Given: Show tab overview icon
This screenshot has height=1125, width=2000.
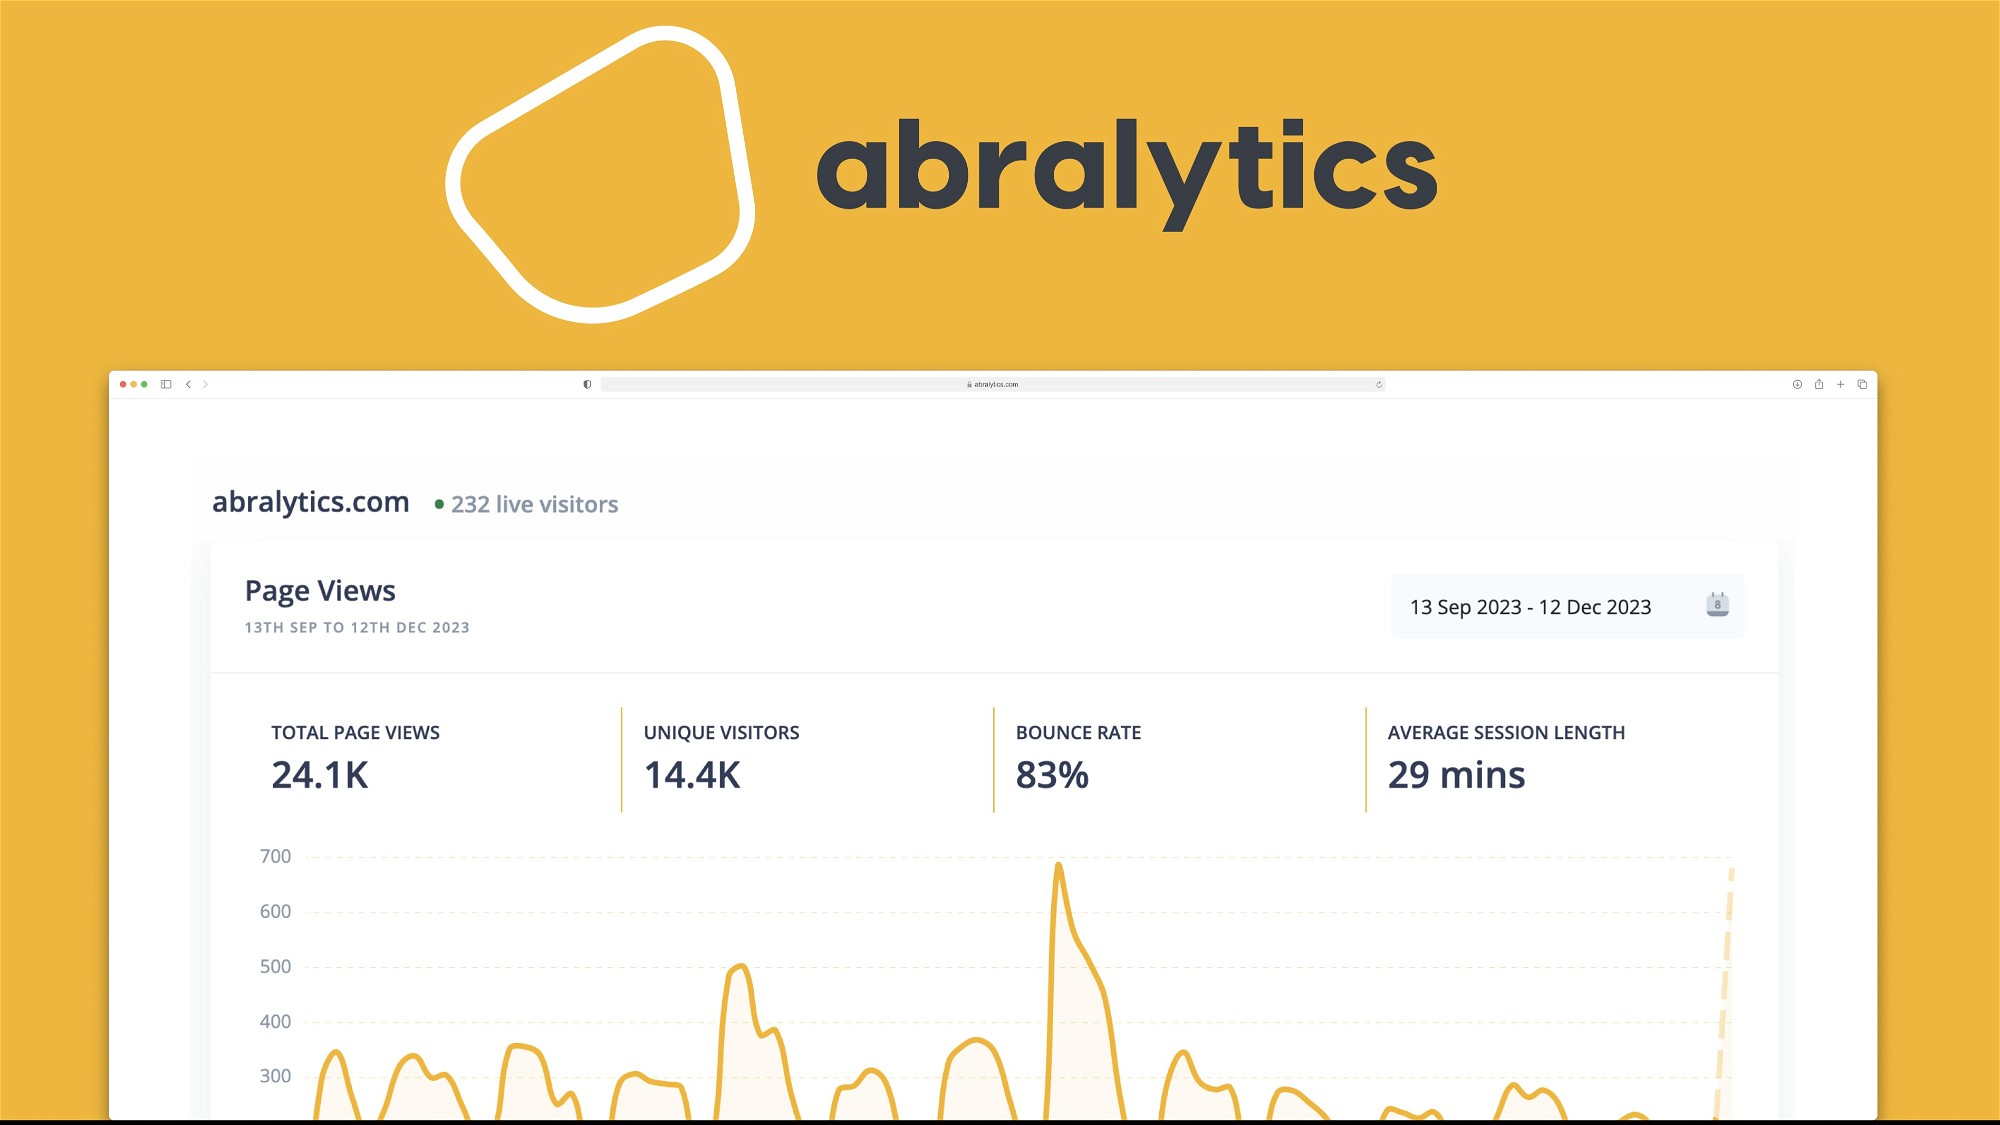Looking at the screenshot, I should click(1862, 384).
